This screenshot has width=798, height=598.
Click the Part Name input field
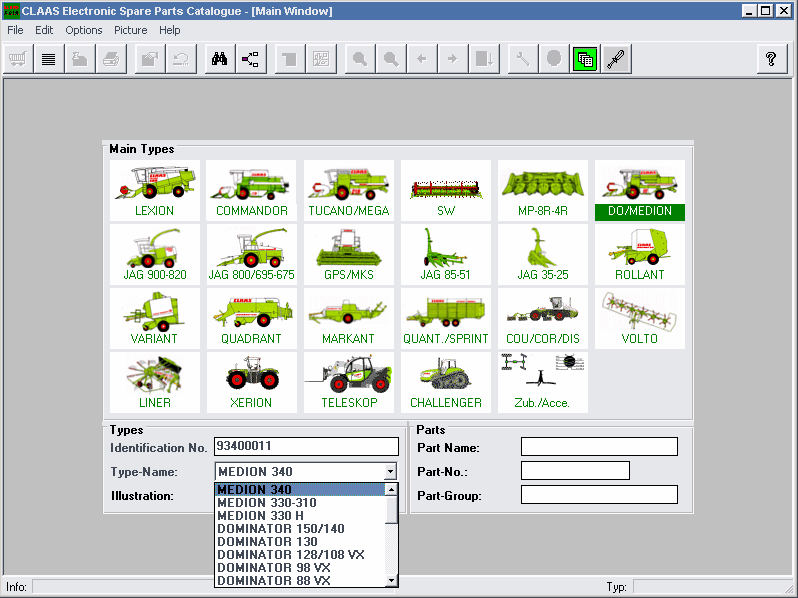599,447
